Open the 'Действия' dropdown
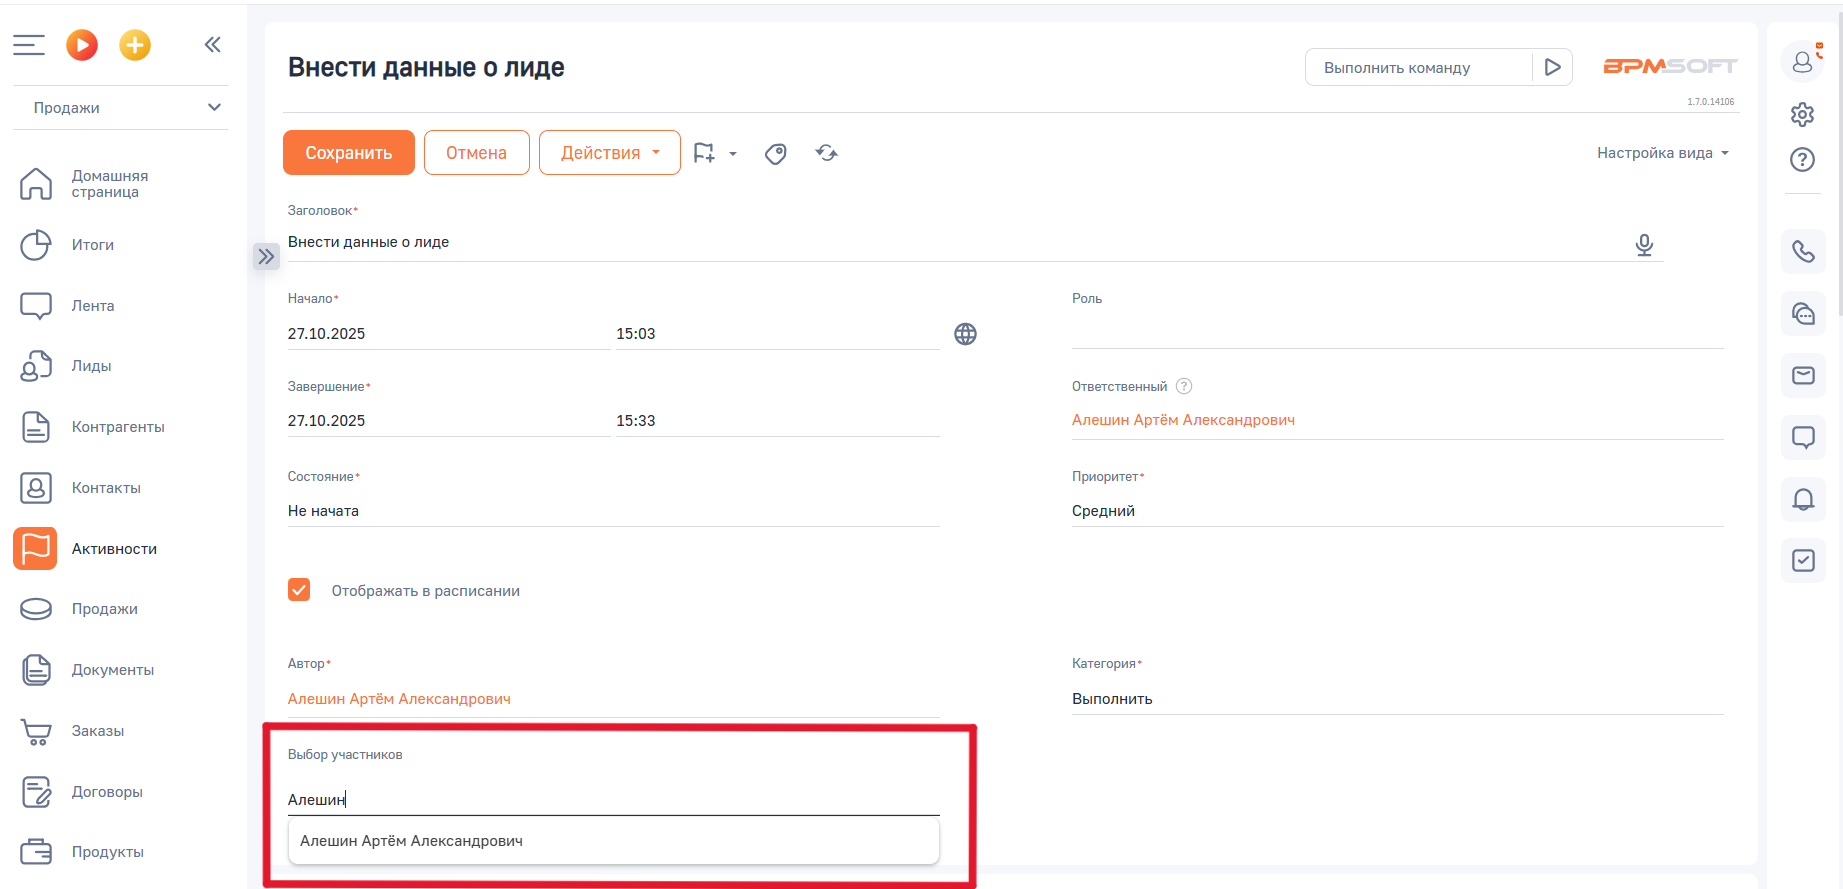The height and width of the screenshot is (889, 1843). 609,153
